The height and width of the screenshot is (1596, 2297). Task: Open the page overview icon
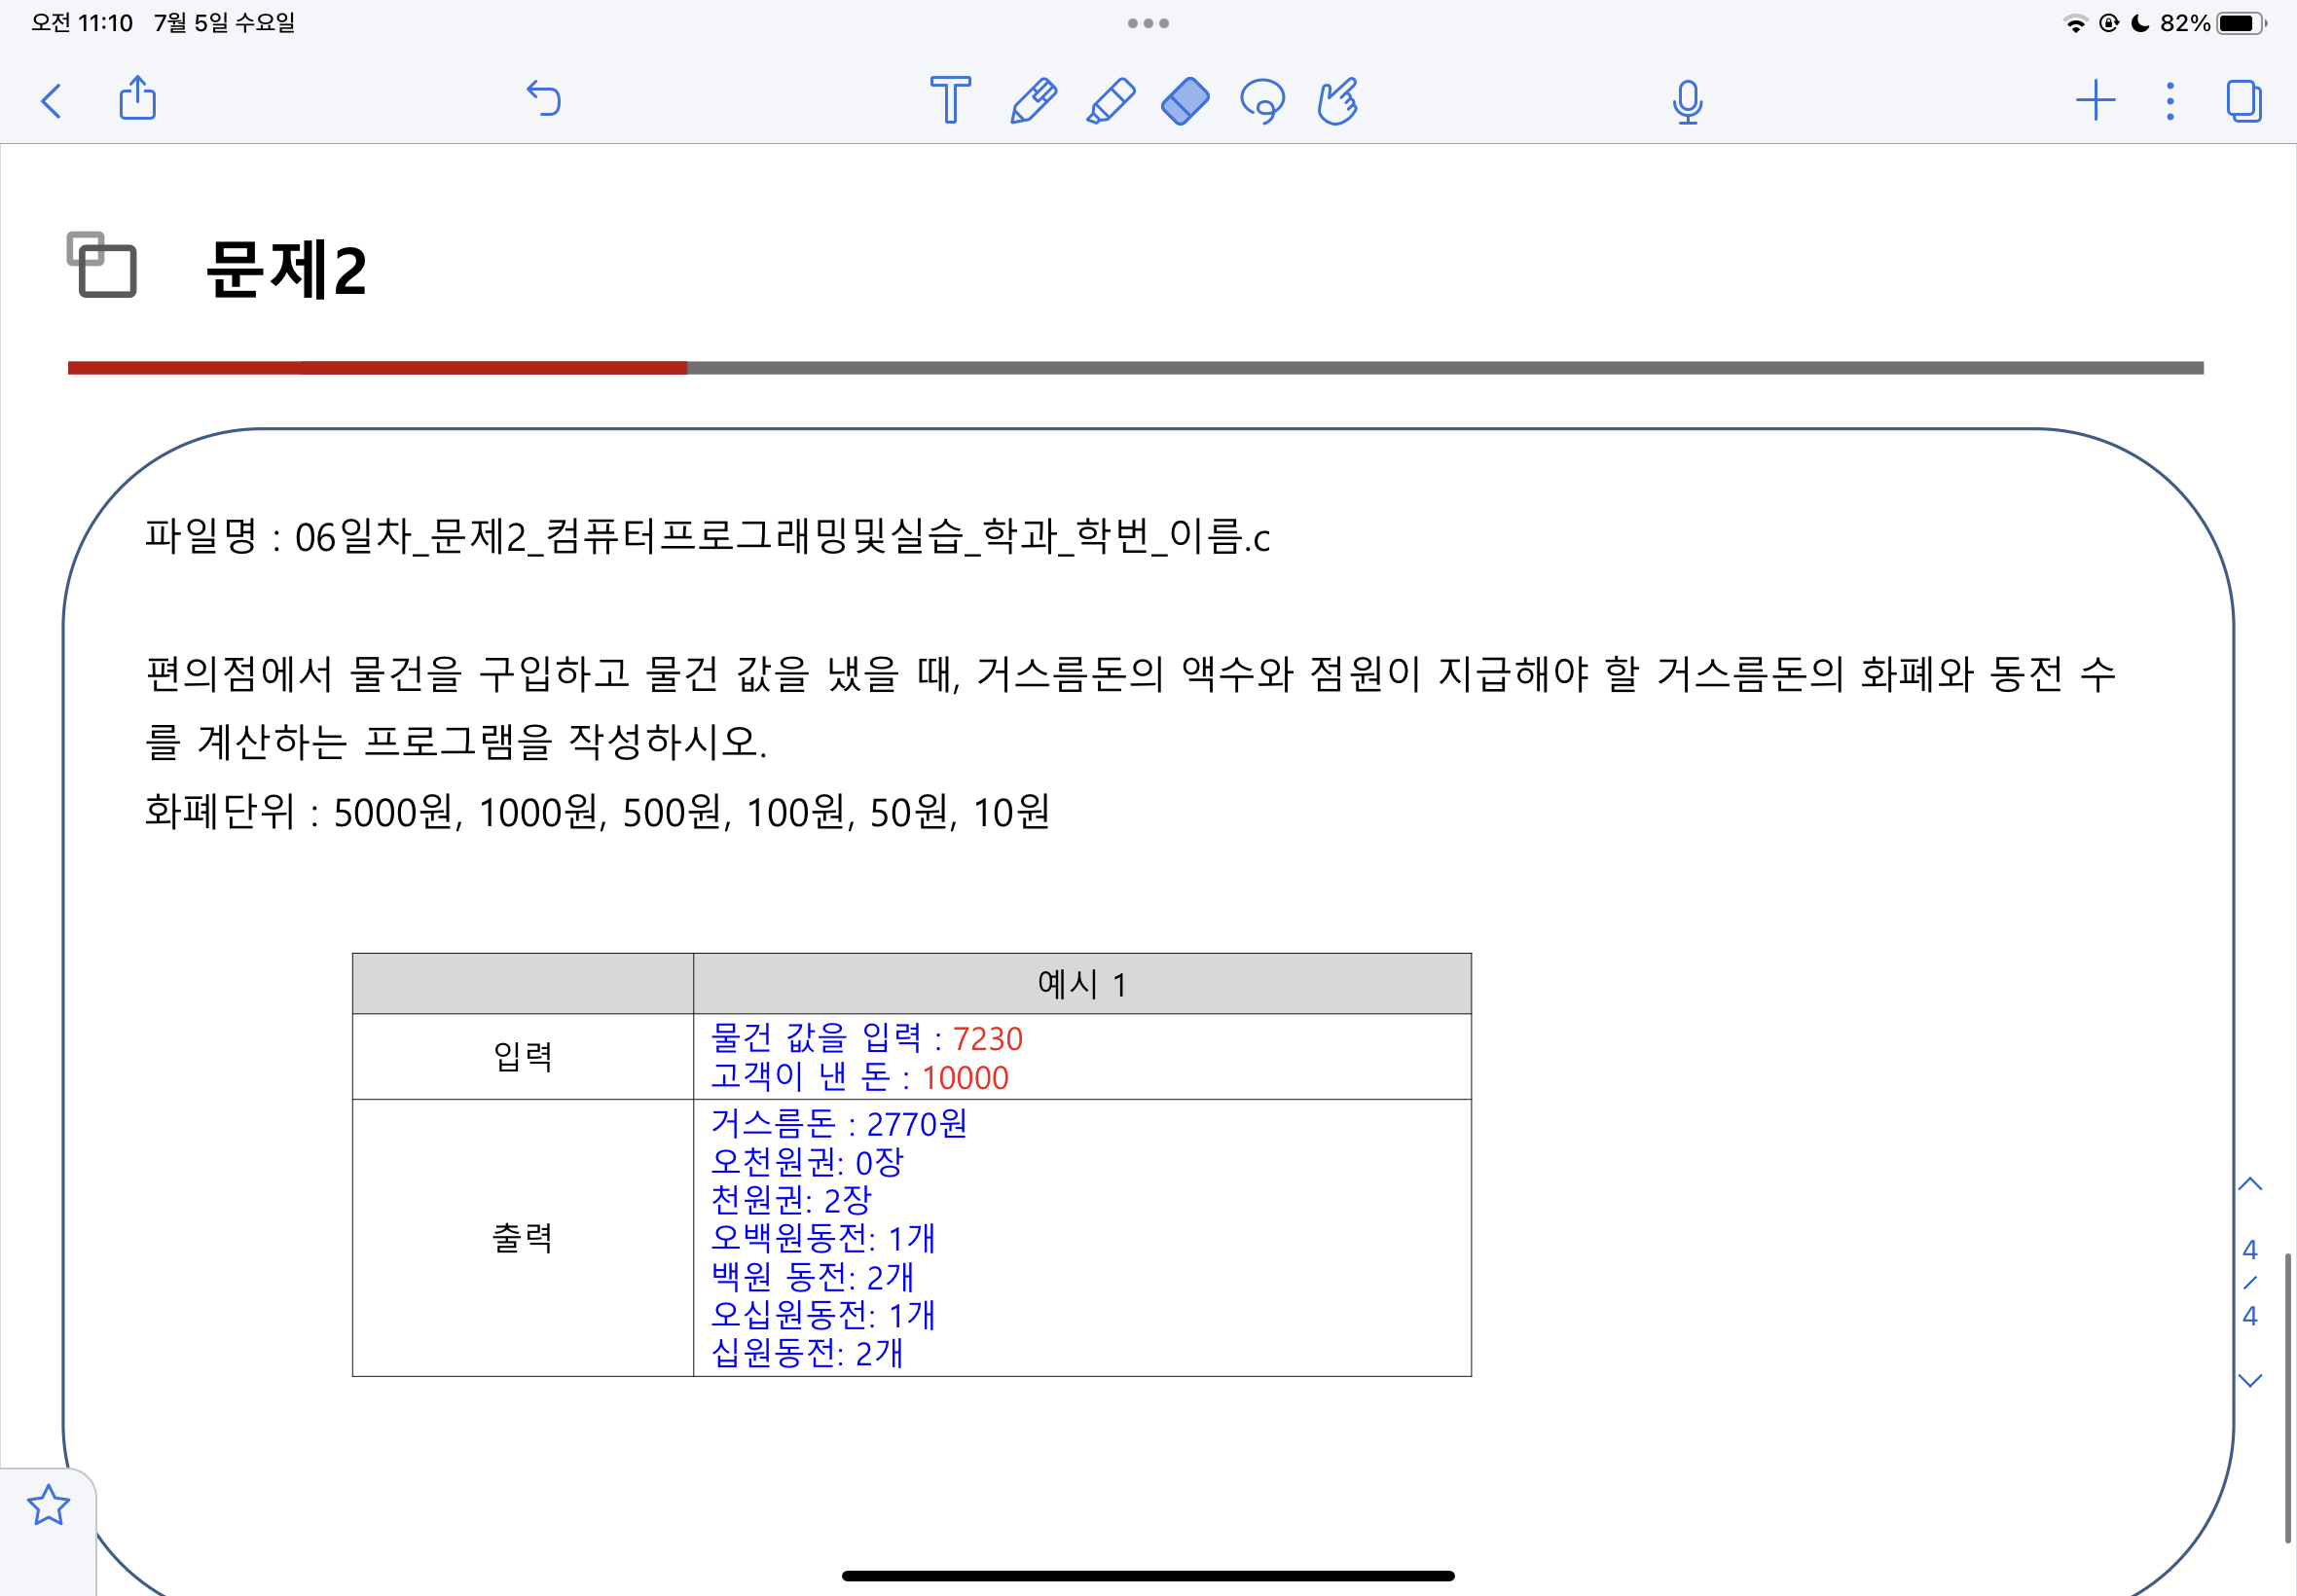[x=2243, y=101]
